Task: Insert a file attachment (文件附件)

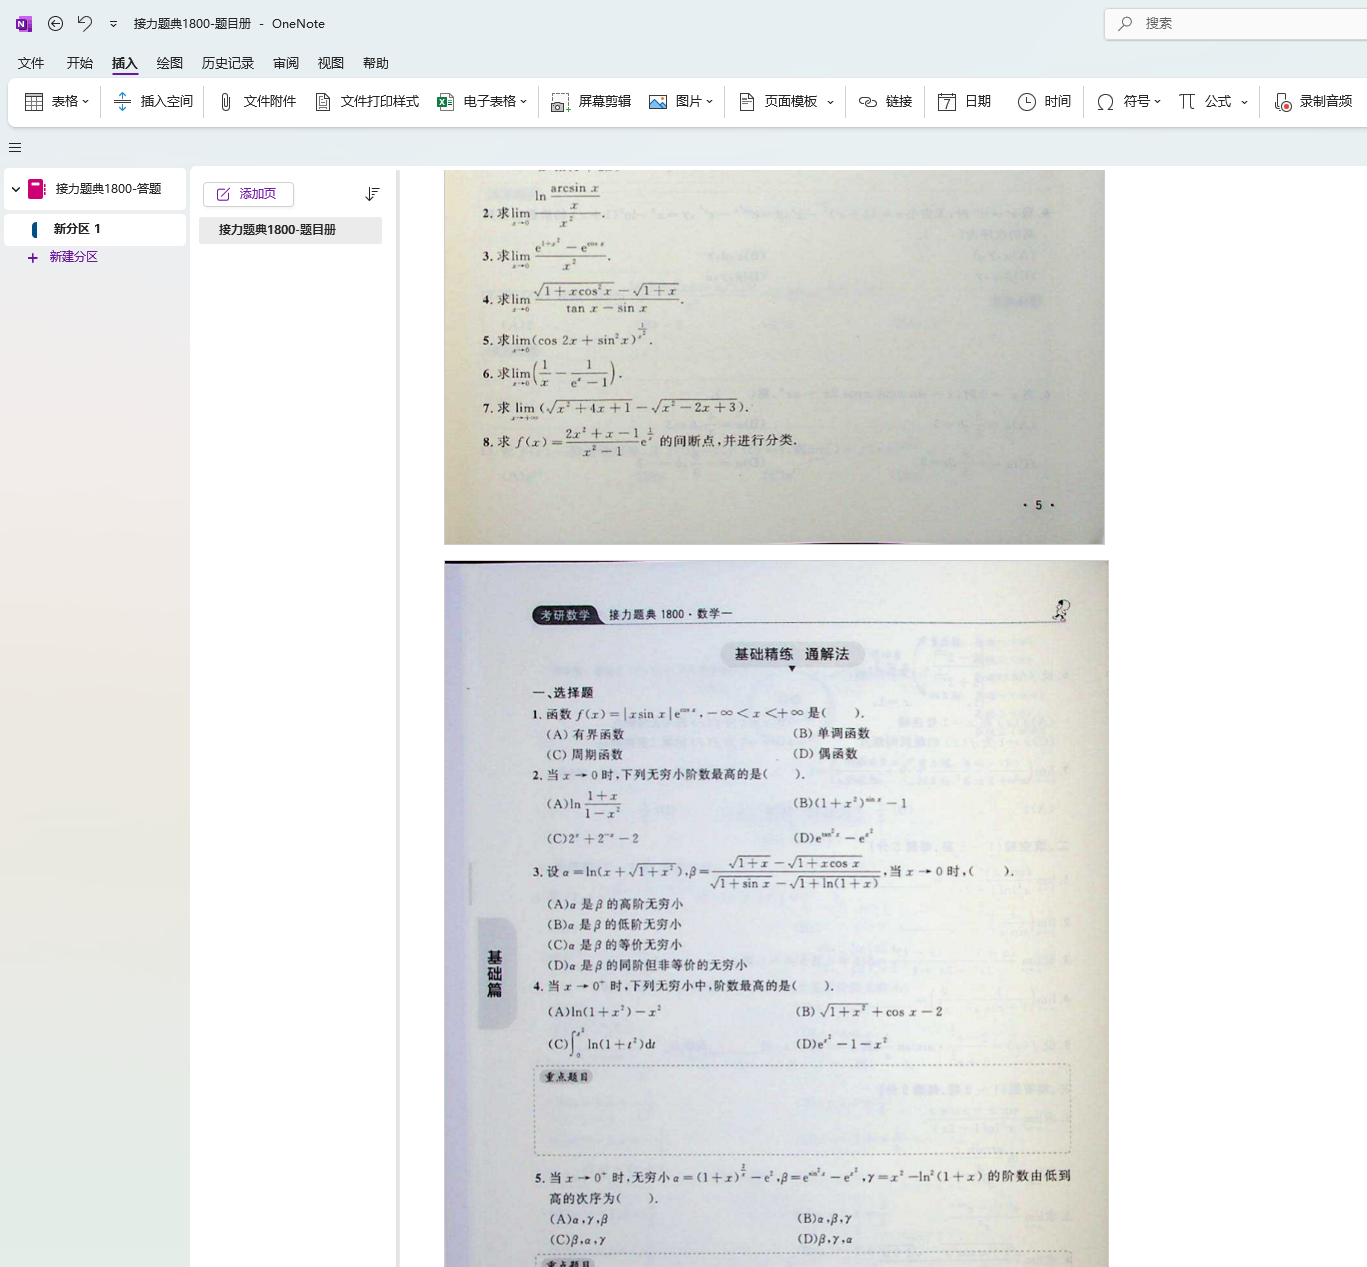Action: (x=255, y=101)
